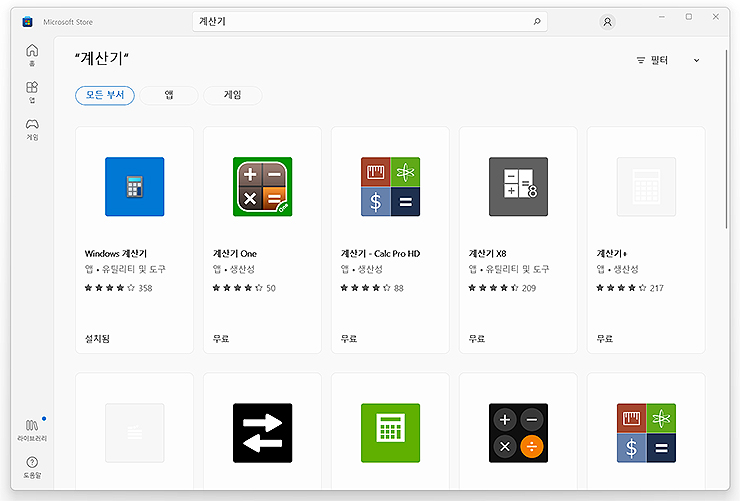This screenshot has height=501, width=740.
Task: Select the 모든 부서 filter tab
Action: tap(105, 95)
